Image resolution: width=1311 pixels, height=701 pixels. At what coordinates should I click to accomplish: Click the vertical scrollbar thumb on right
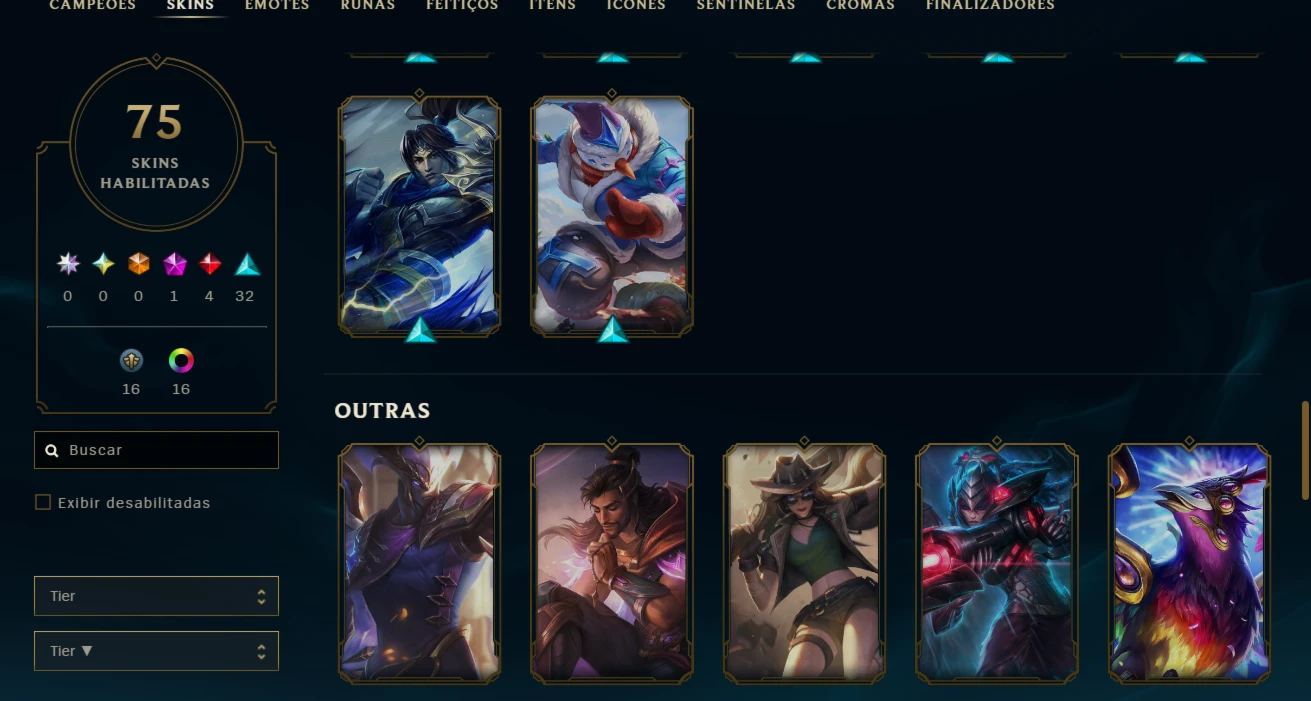(1305, 450)
